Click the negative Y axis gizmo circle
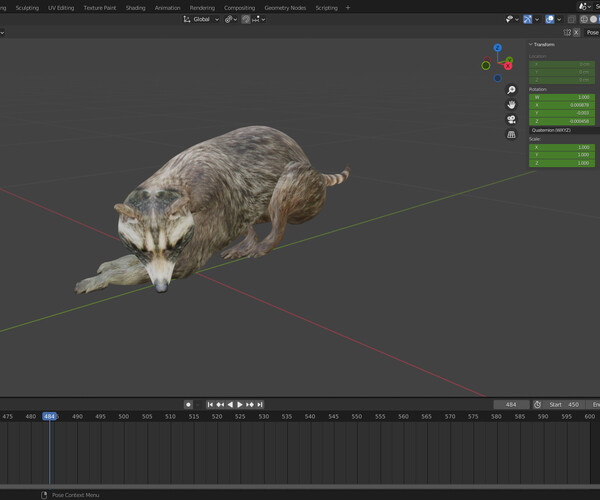This screenshot has height=500, width=600. [486, 66]
